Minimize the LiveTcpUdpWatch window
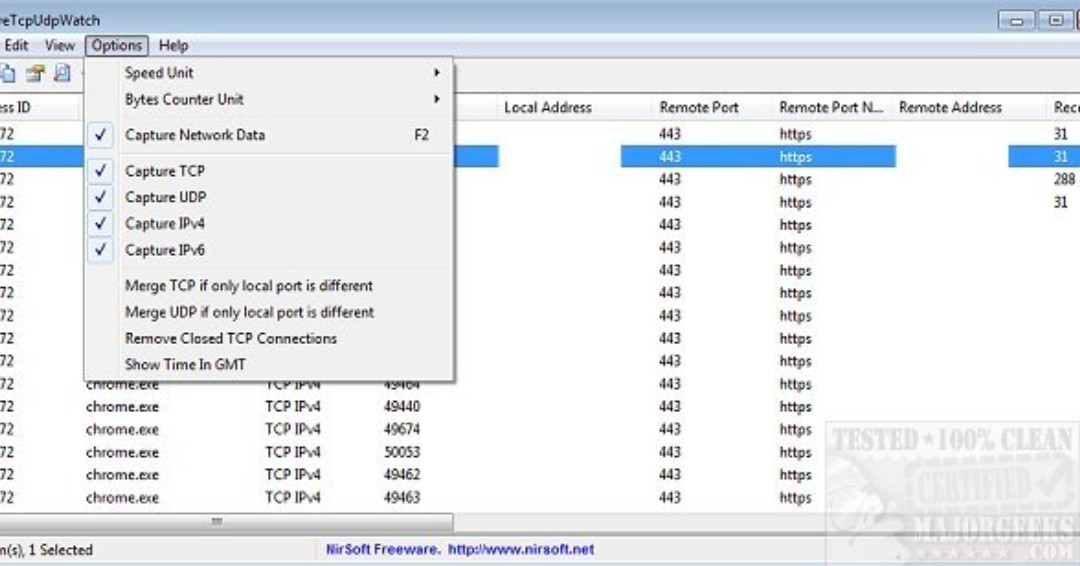 click(x=1017, y=21)
